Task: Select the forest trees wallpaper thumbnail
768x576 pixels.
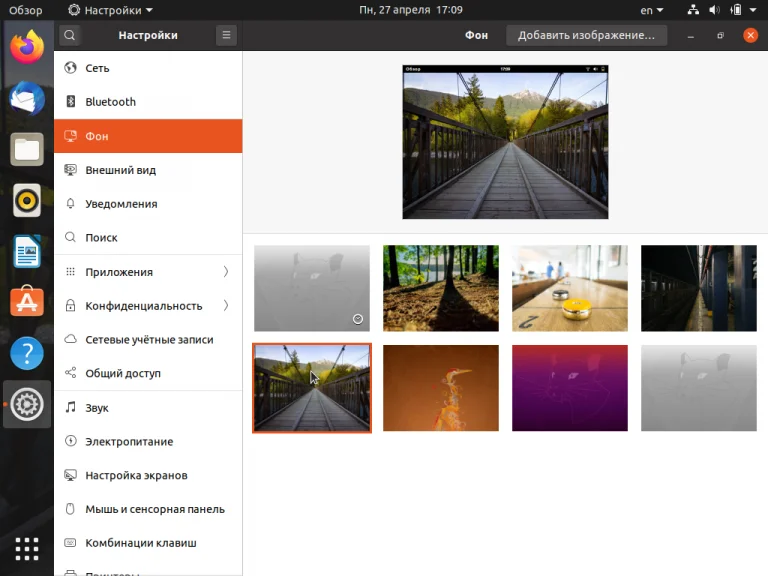Action: 440,288
